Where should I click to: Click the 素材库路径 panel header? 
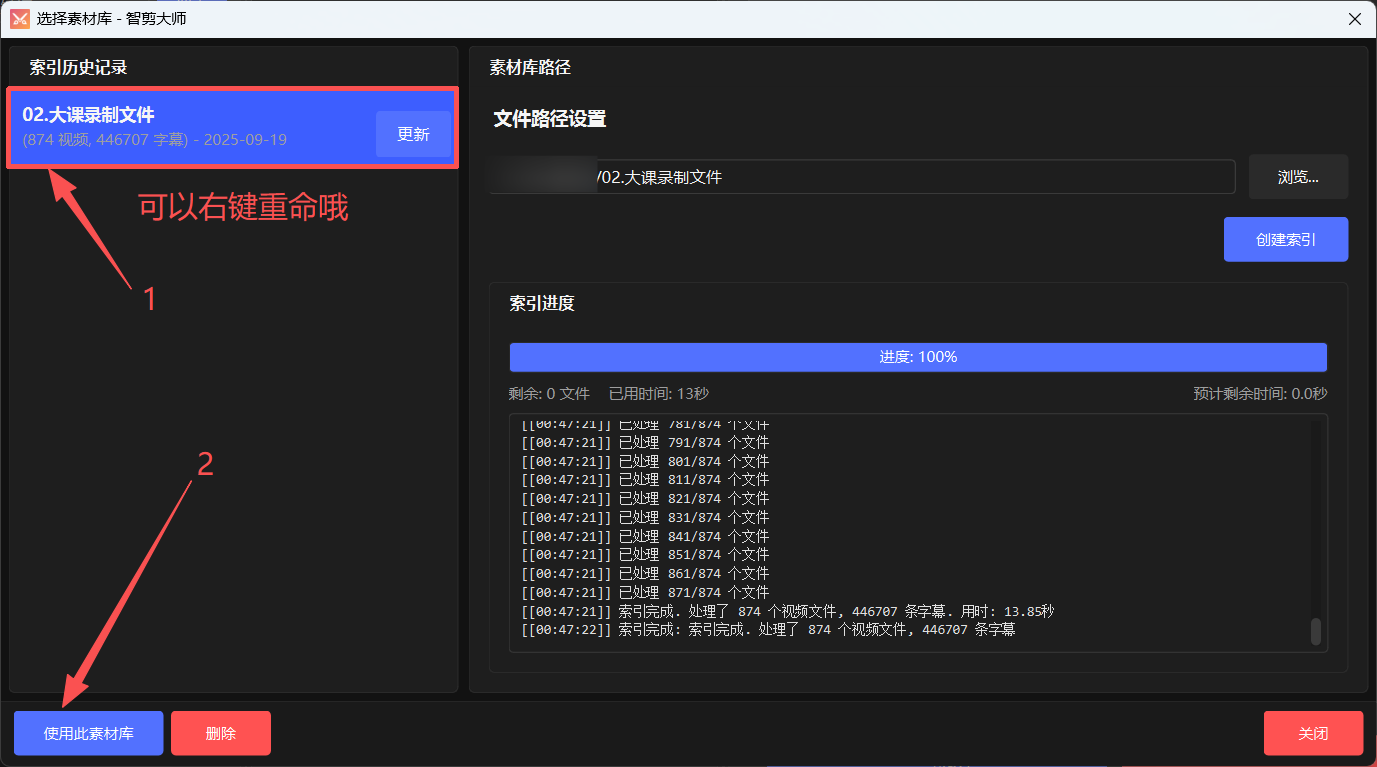pyautogui.click(x=529, y=68)
